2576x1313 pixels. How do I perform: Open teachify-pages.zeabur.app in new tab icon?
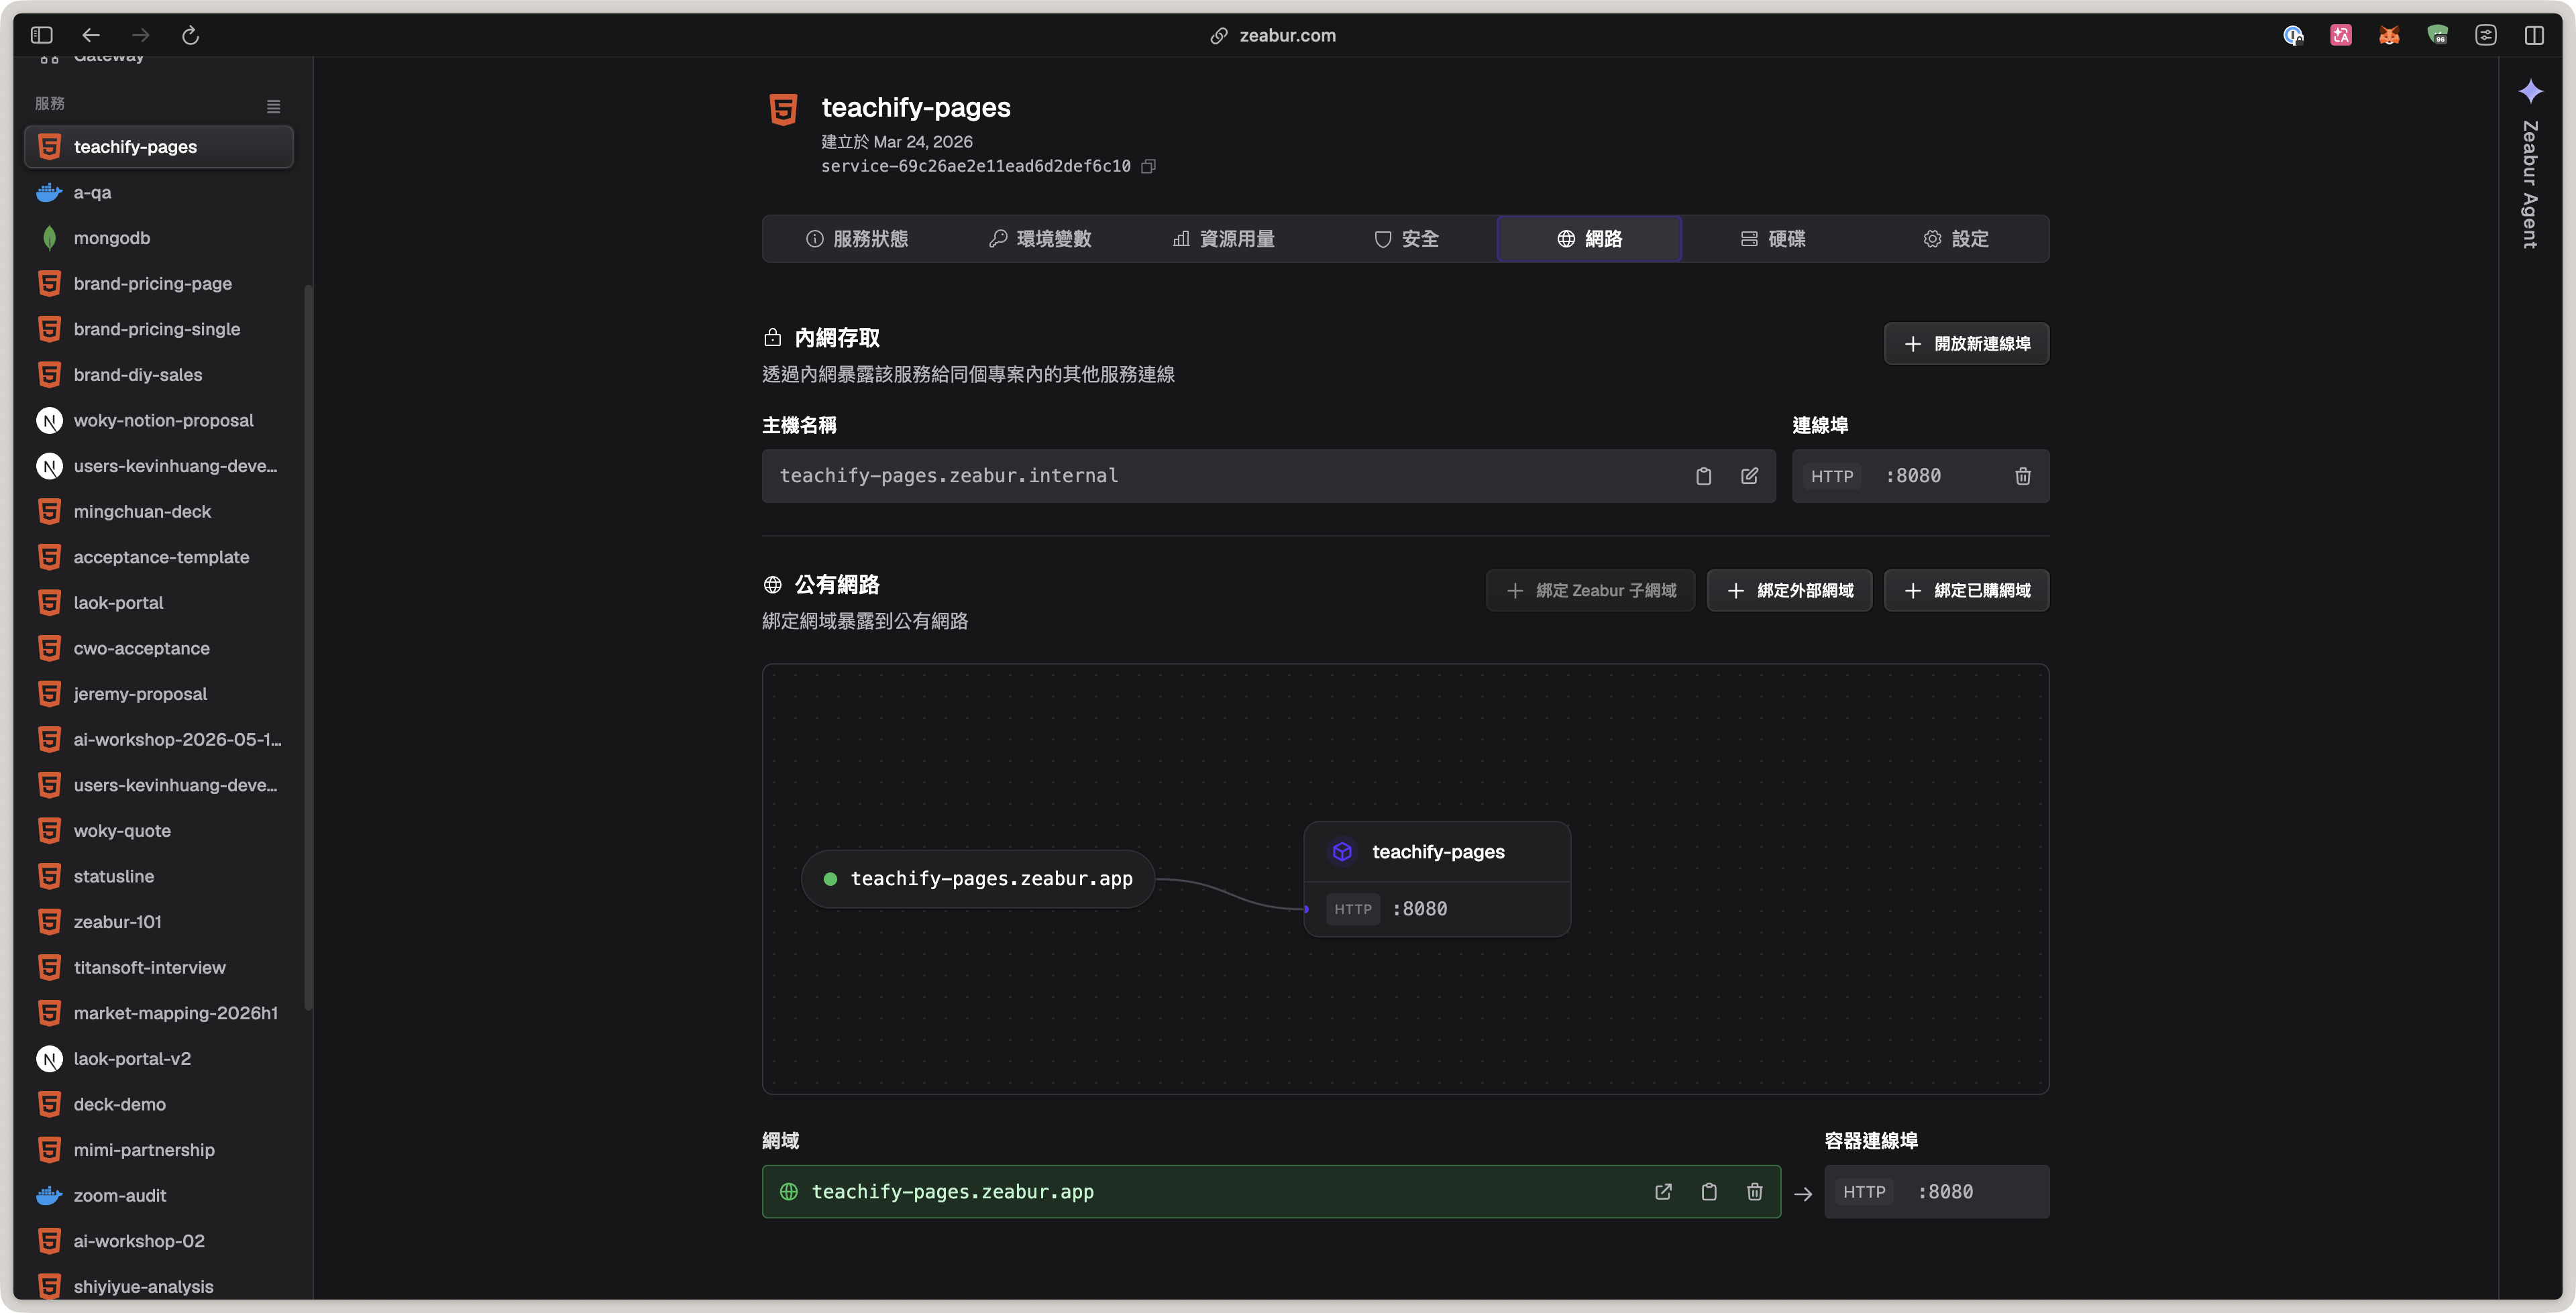pyautogui.click(x=1663, y=1191)
